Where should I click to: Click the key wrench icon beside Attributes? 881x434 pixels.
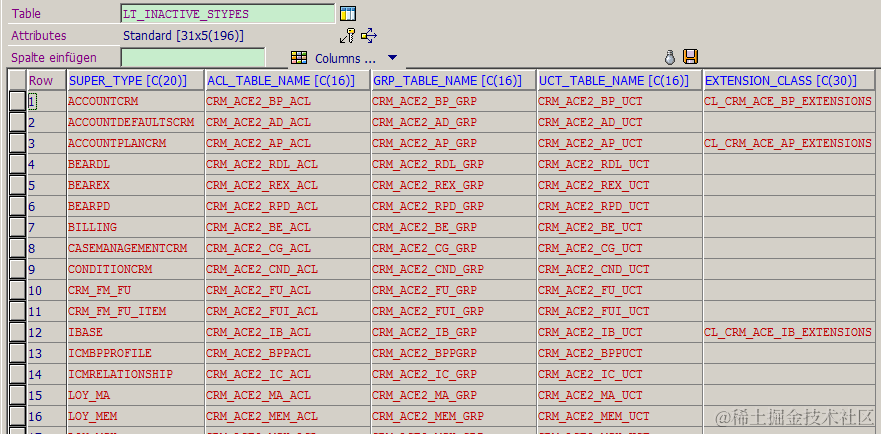347,36
